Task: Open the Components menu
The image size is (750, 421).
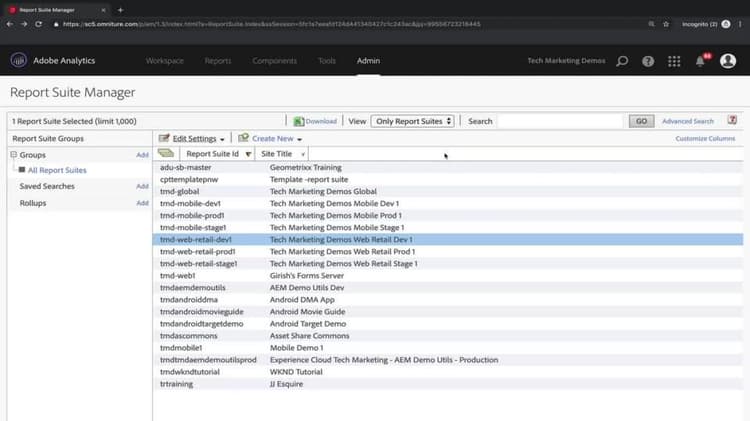Action: click(274, 61)
